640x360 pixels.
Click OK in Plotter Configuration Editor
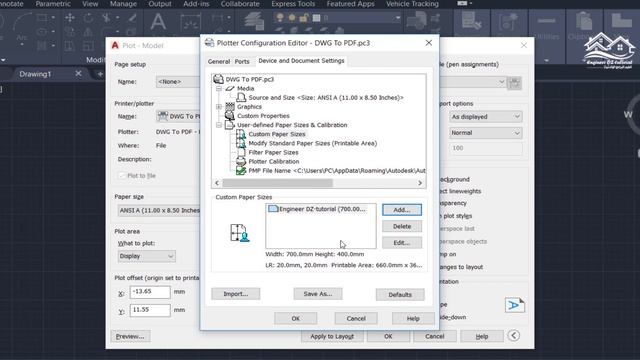click(296, 318)
